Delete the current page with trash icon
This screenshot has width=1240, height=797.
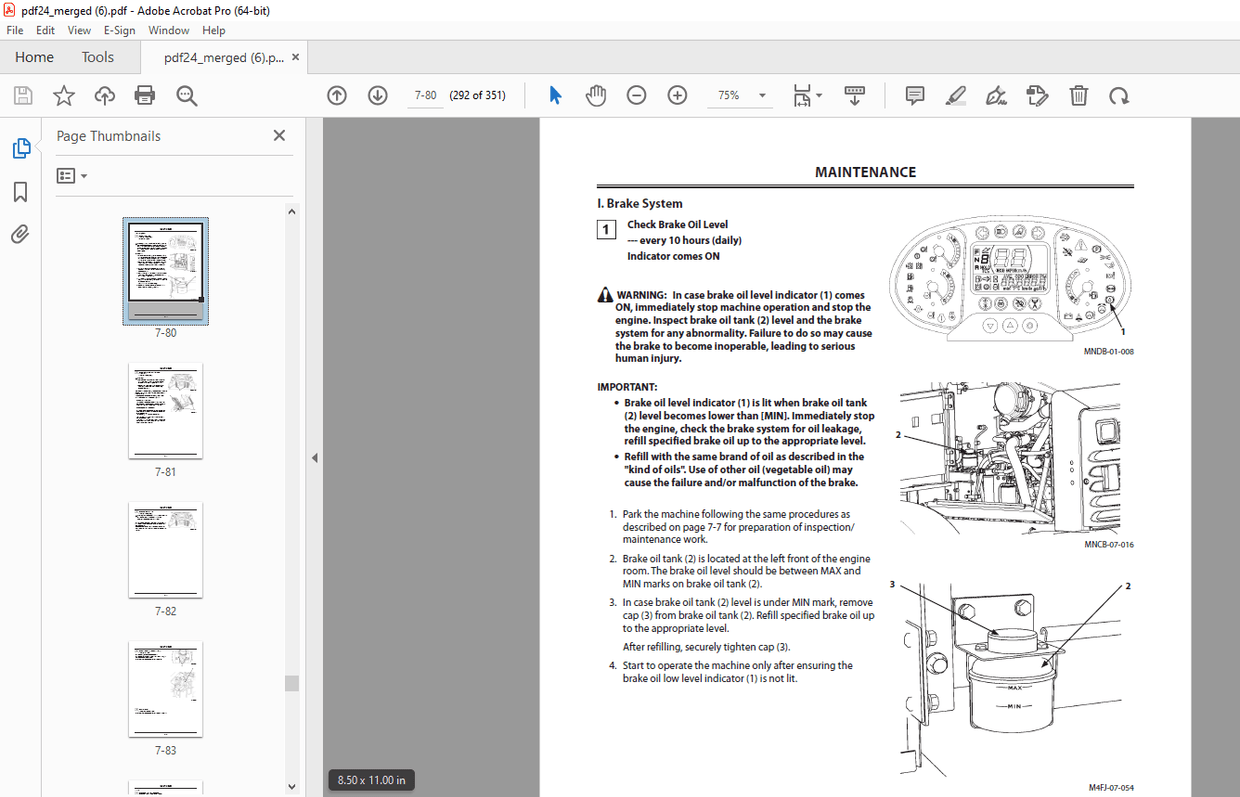coord(1078,95)
